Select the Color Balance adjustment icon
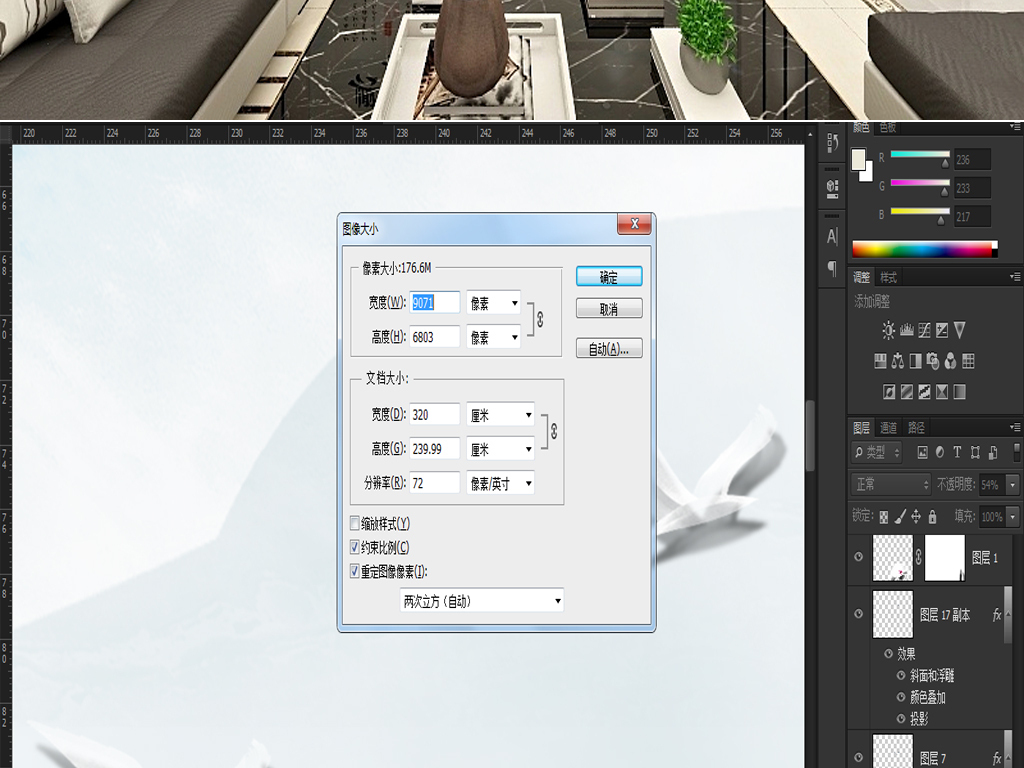The image size is (1024, 768). click(x=897, y=360)
